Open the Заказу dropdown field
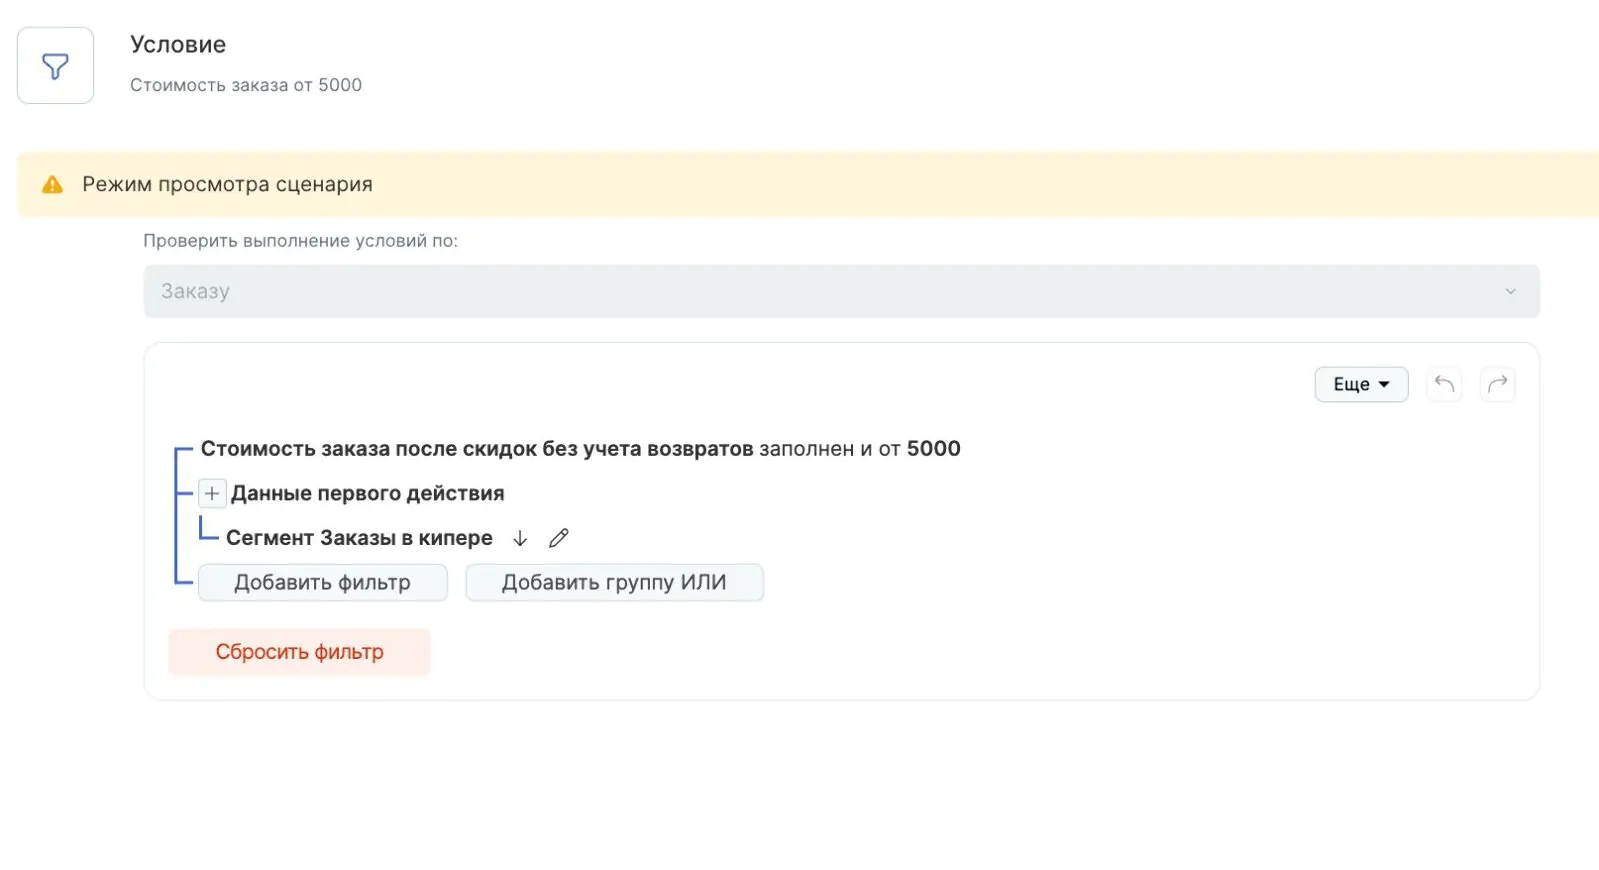 841,291
